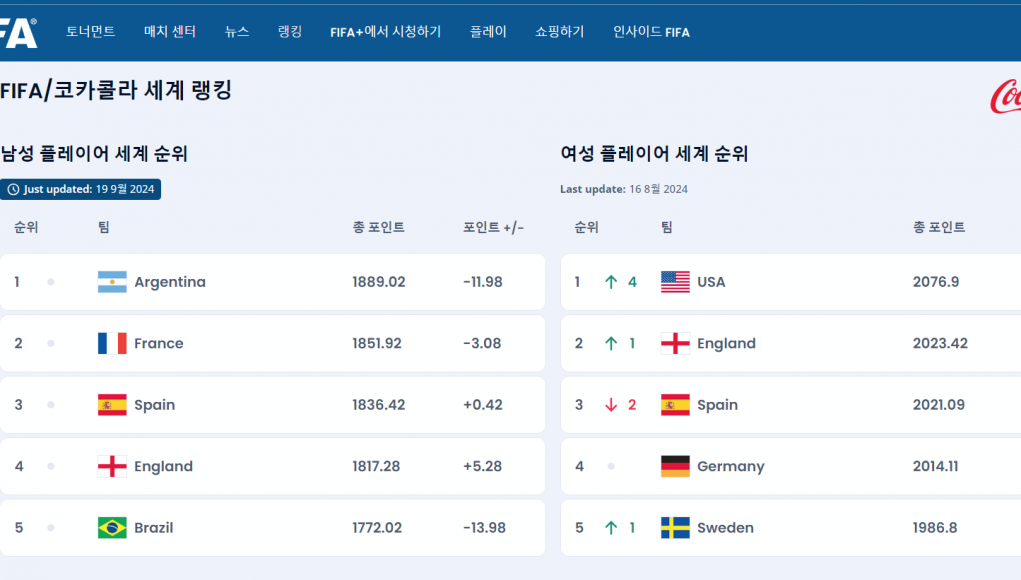Click the men's 포인트 +/- column header
Image resolution: width=1021 pixels, height=580 pixels.
493,228
